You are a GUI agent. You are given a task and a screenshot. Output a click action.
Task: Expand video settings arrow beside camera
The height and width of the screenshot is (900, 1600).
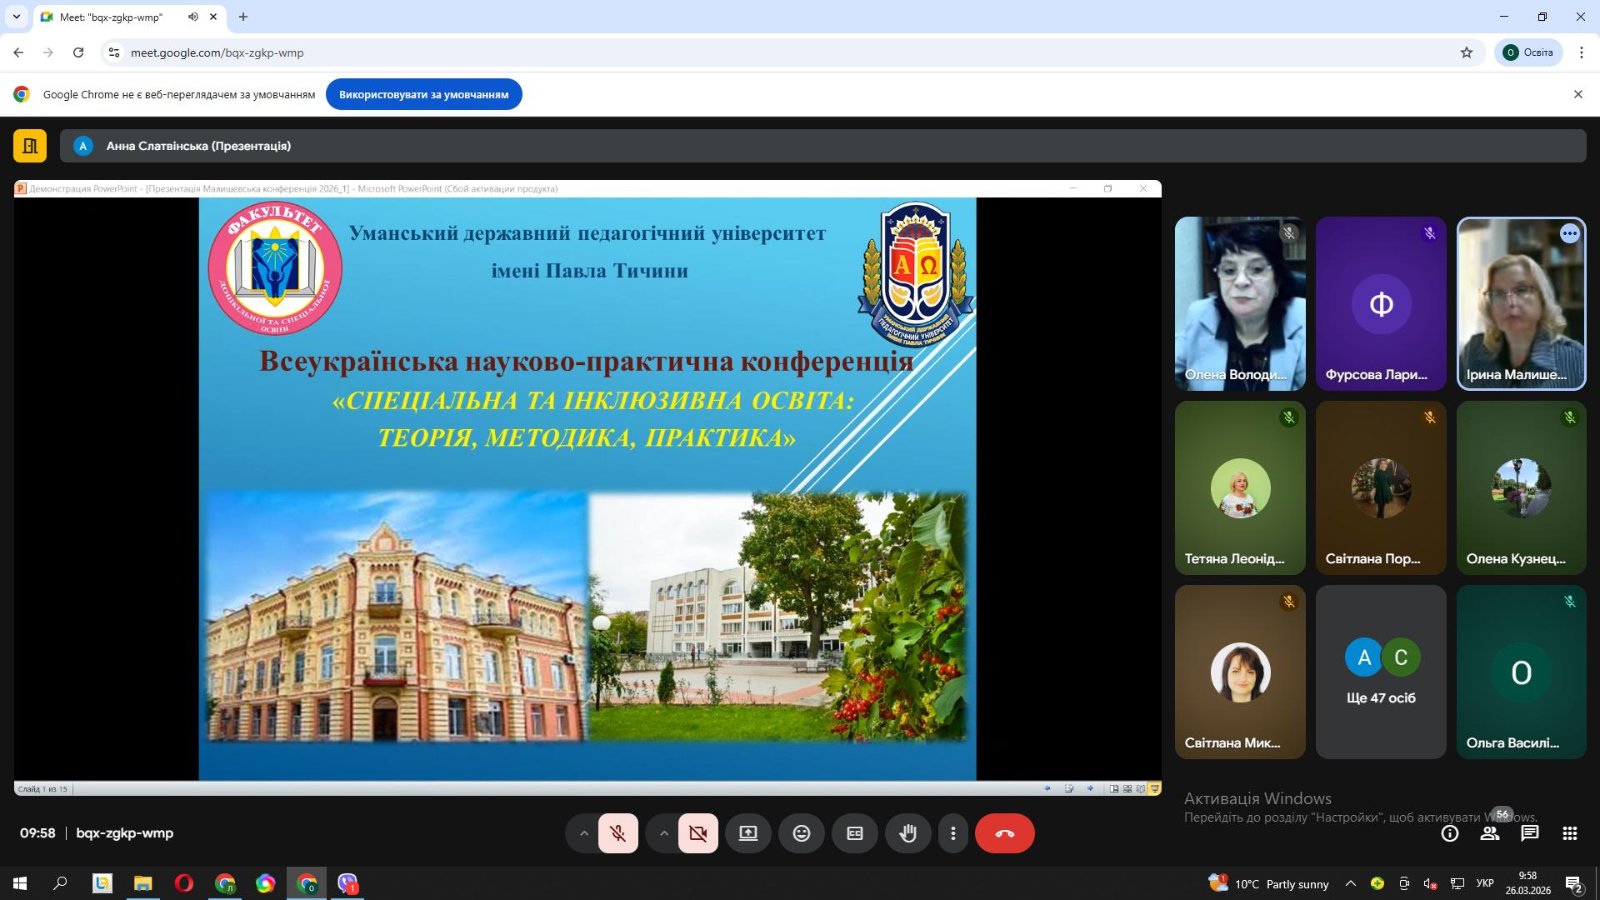coord(664,833)
